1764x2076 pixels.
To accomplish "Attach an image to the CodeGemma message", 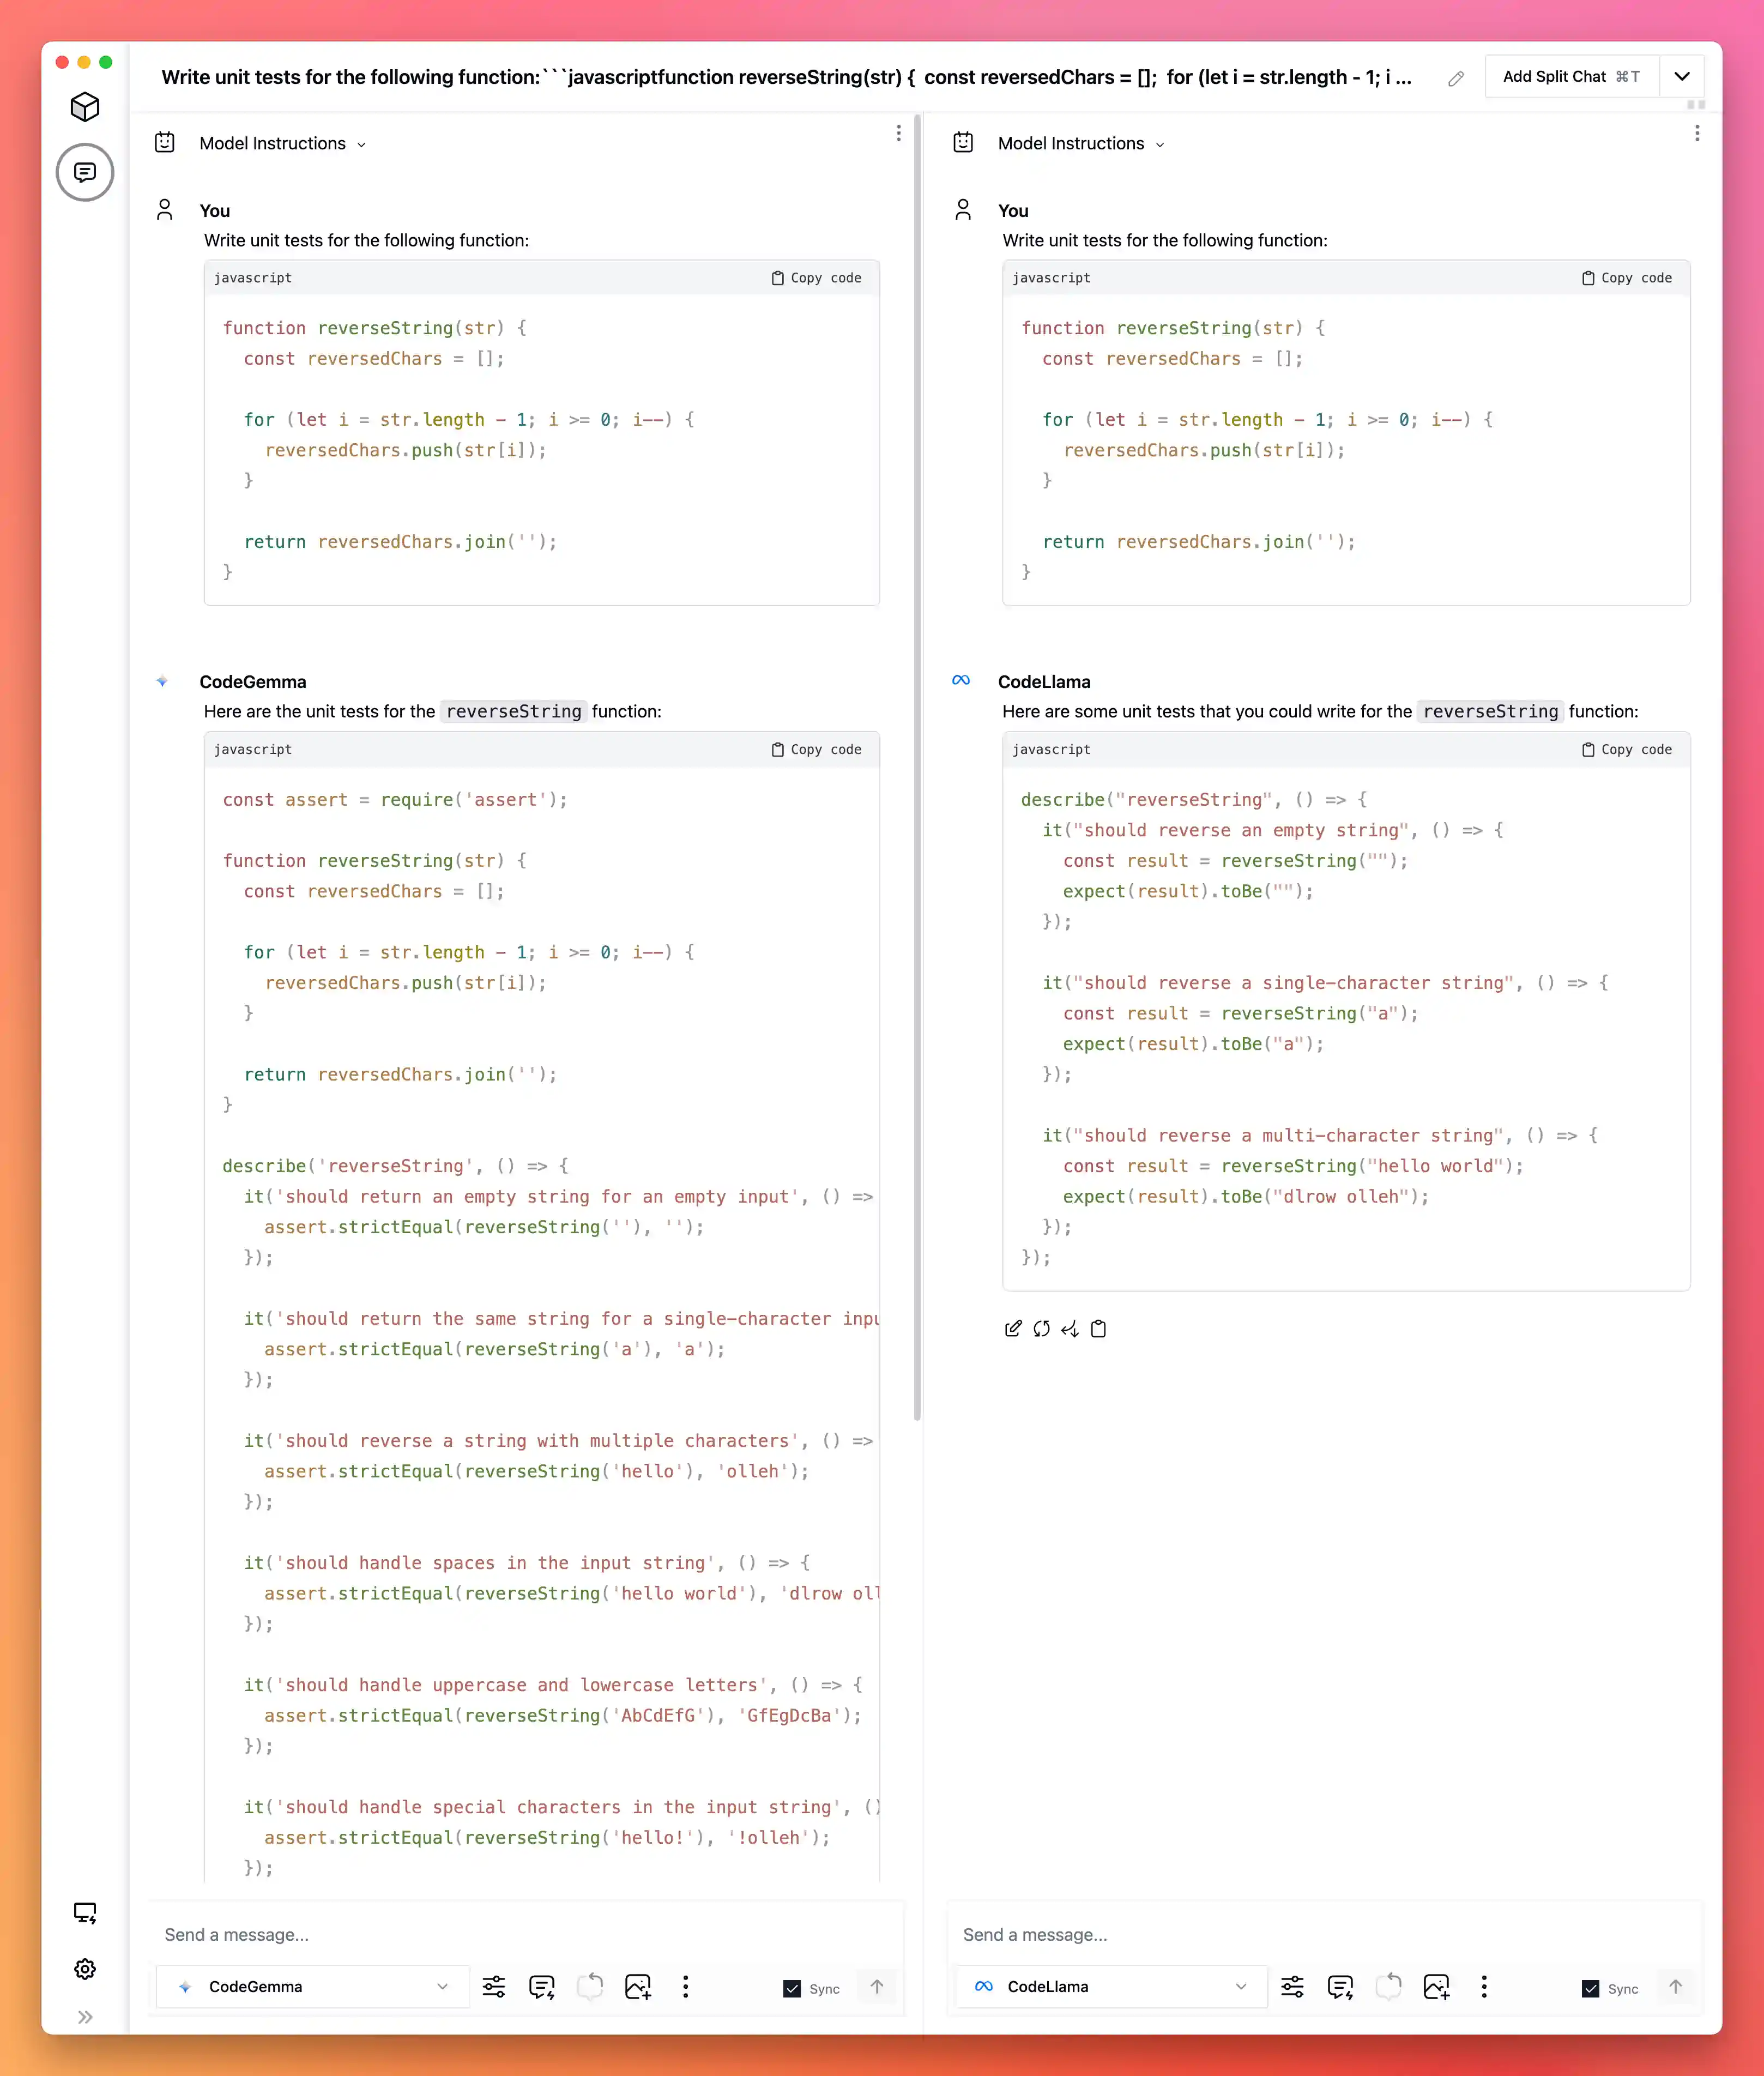I will 638,1987.
